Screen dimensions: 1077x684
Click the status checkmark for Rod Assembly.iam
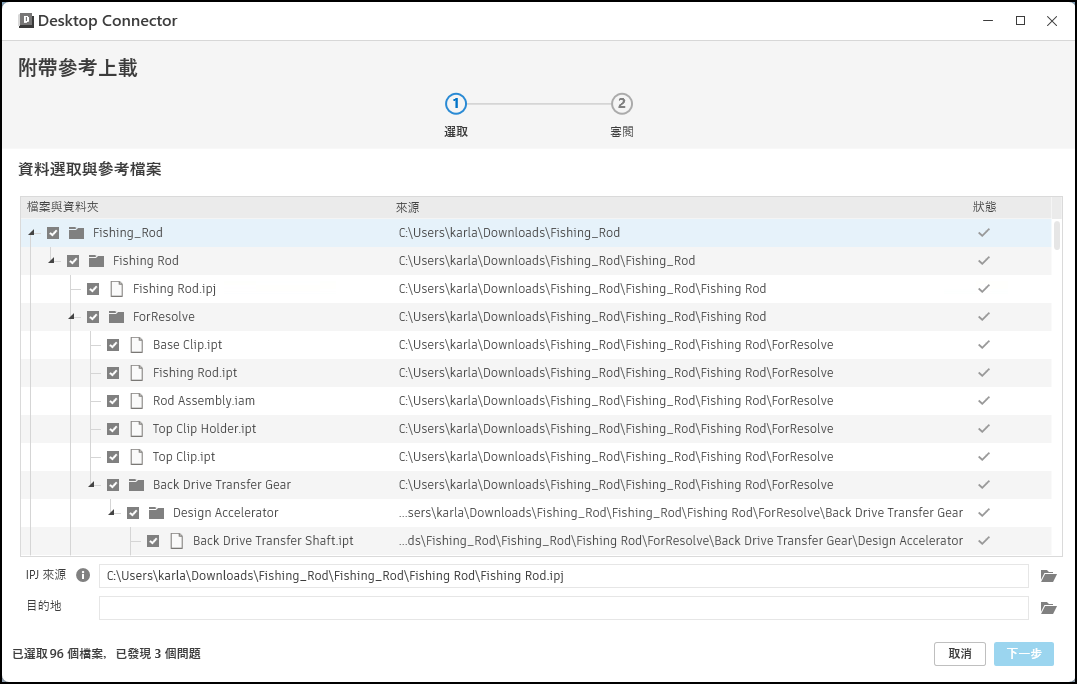pos(984,400)
